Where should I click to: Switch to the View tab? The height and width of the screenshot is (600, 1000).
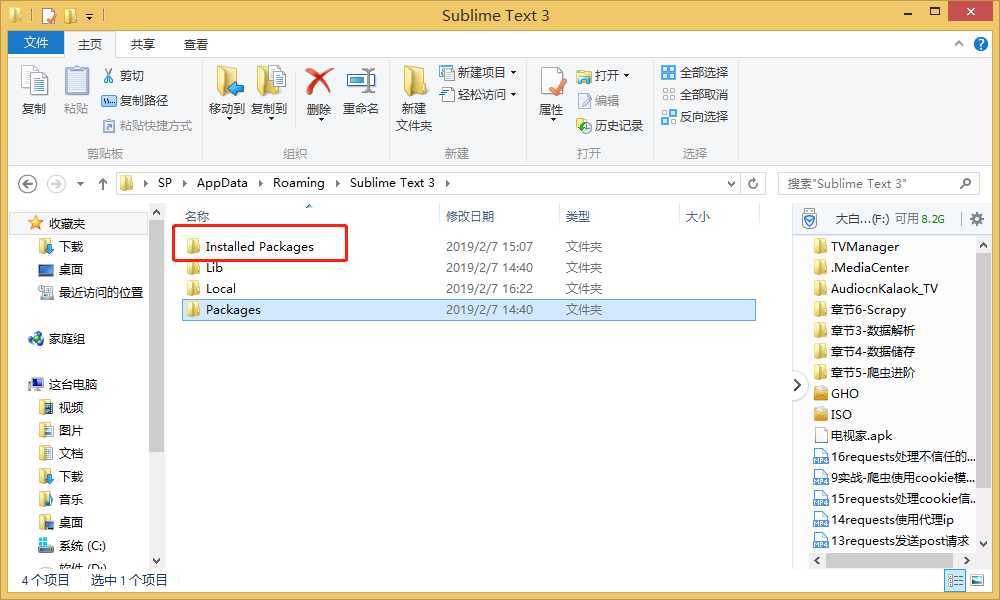[x=195, y=44]
